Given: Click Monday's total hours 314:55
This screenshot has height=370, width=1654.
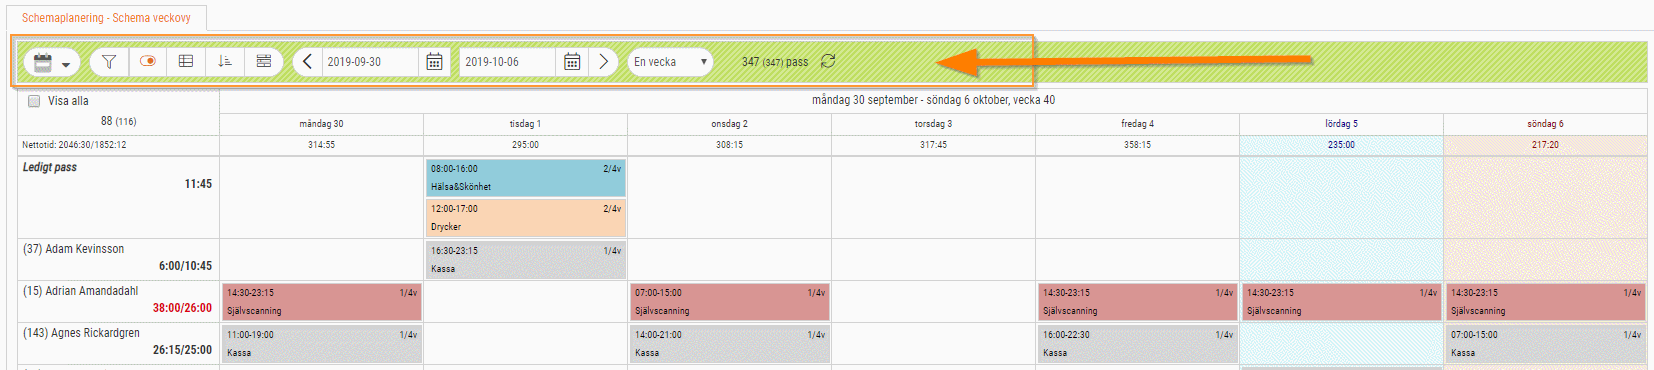Looking at the screenshot, I should [x=321, y=145].
